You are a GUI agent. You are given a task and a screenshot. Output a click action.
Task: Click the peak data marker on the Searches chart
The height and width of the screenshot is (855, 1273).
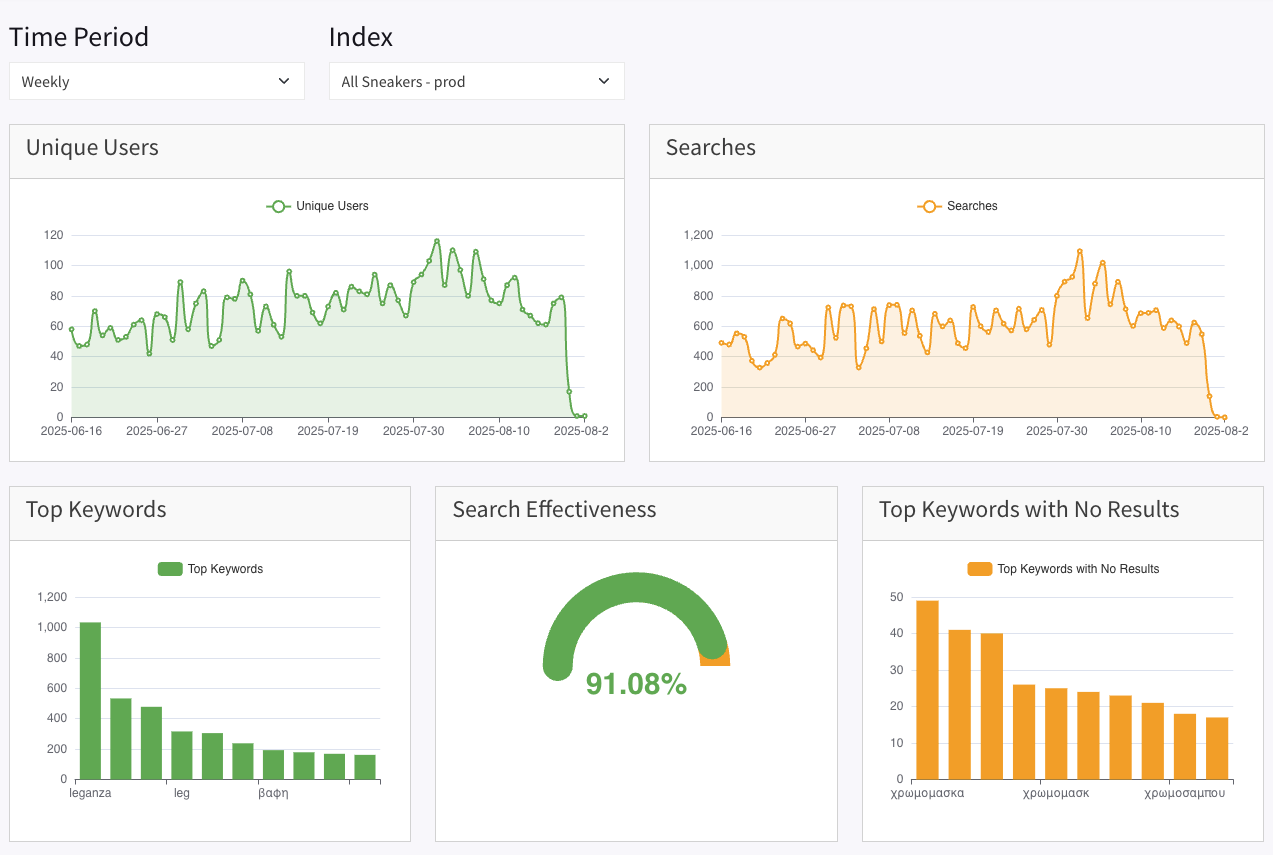1080,250
